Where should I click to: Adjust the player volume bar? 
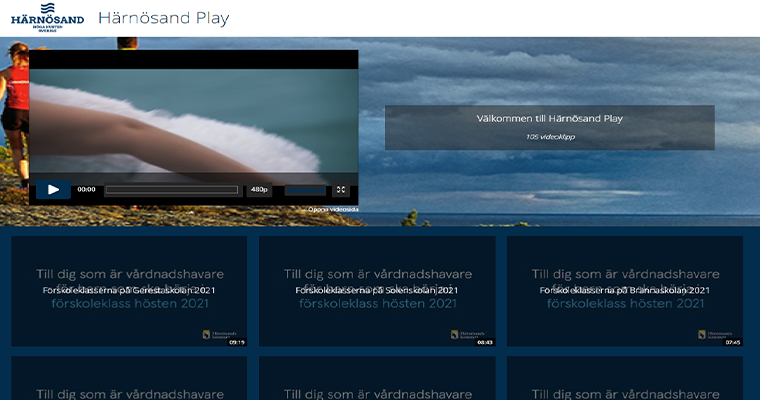coord(305,190)
